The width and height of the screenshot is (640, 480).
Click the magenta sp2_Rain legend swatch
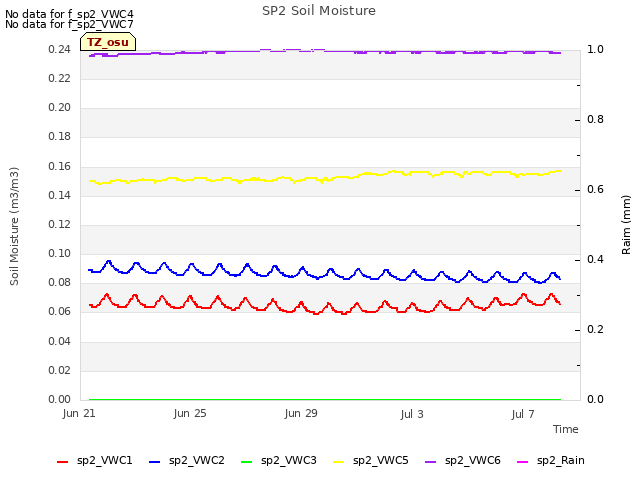pos(522,462)
